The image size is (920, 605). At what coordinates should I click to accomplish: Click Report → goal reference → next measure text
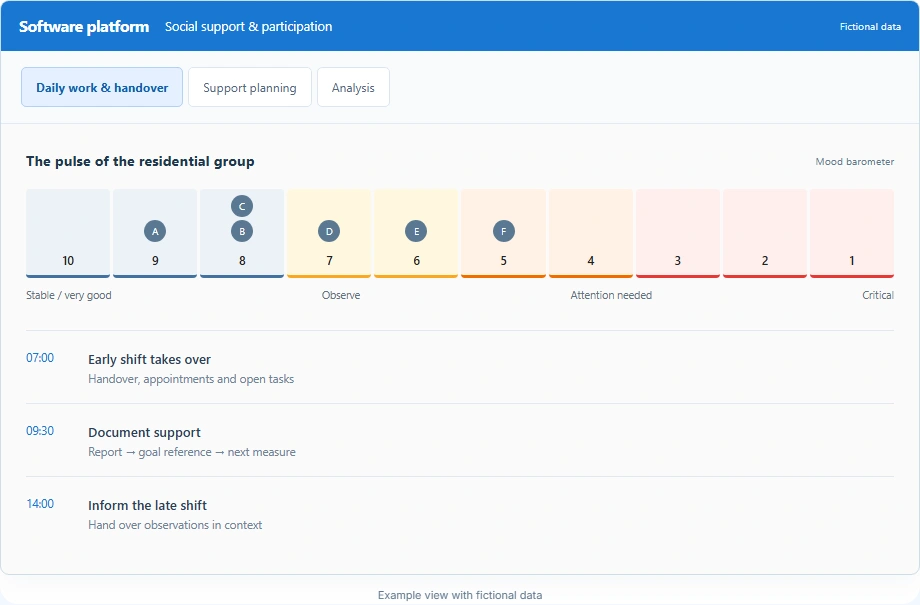pos(192,452)
